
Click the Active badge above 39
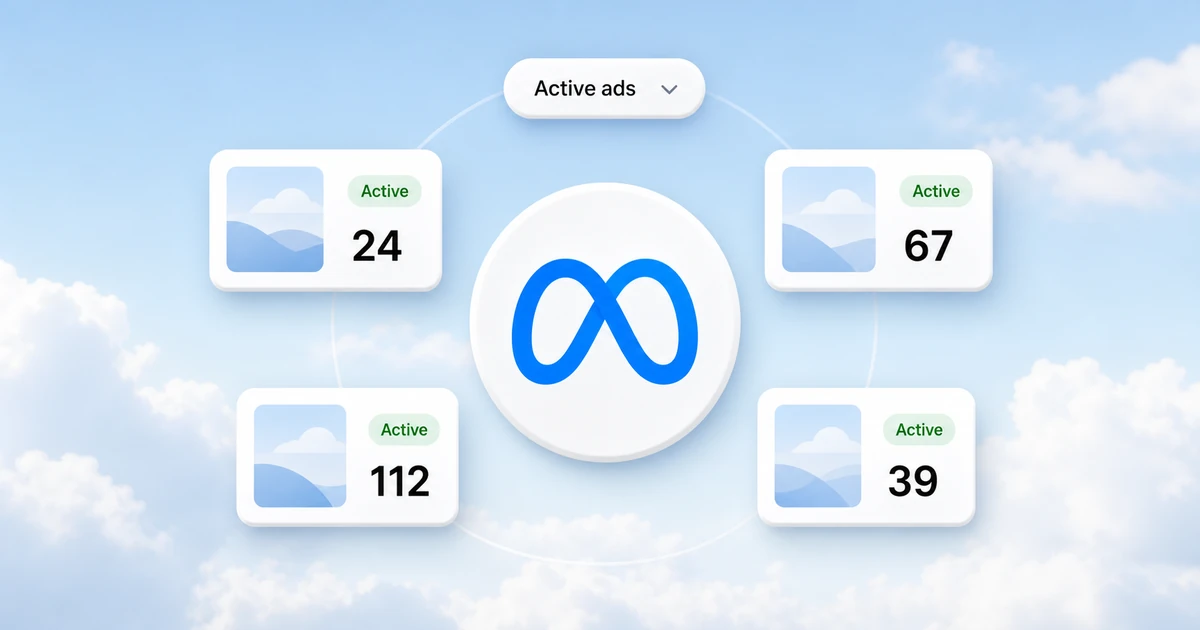919,430
